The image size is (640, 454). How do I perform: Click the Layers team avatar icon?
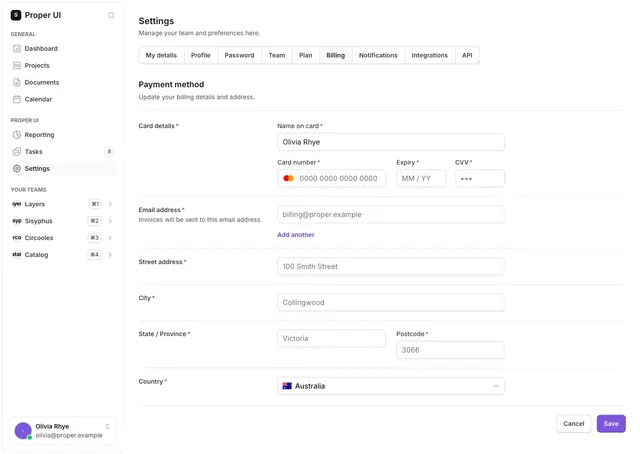17,204
